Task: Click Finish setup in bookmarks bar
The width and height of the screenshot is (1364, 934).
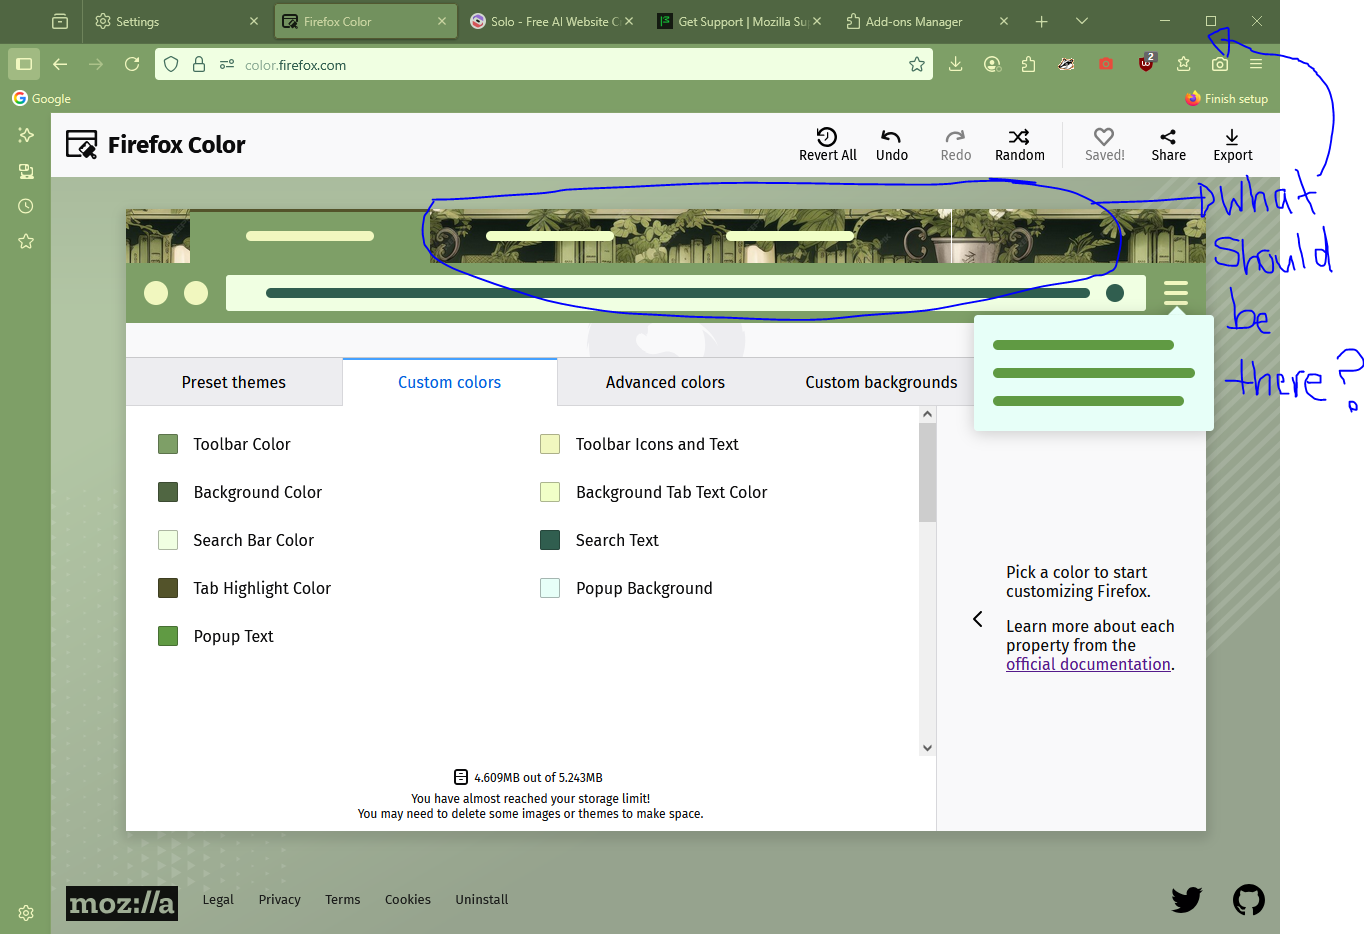Action: coord(1226,98)
